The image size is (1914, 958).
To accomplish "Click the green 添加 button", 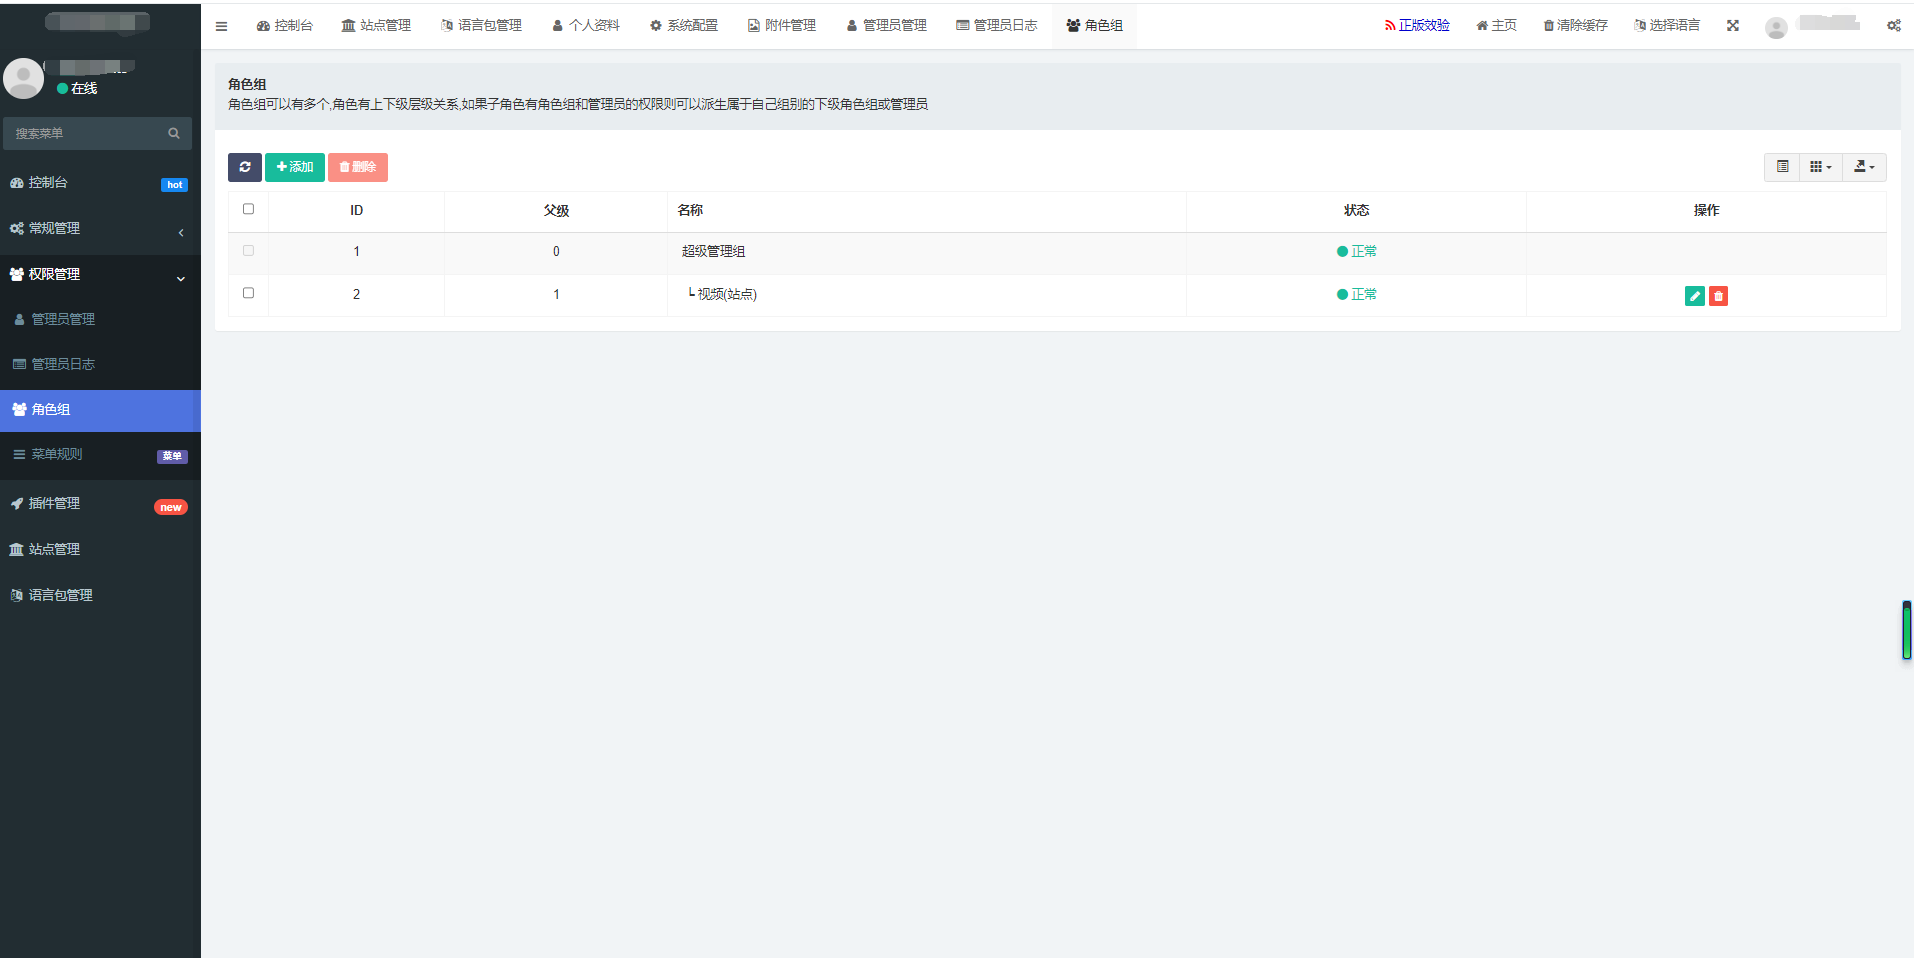I will 295,167.
